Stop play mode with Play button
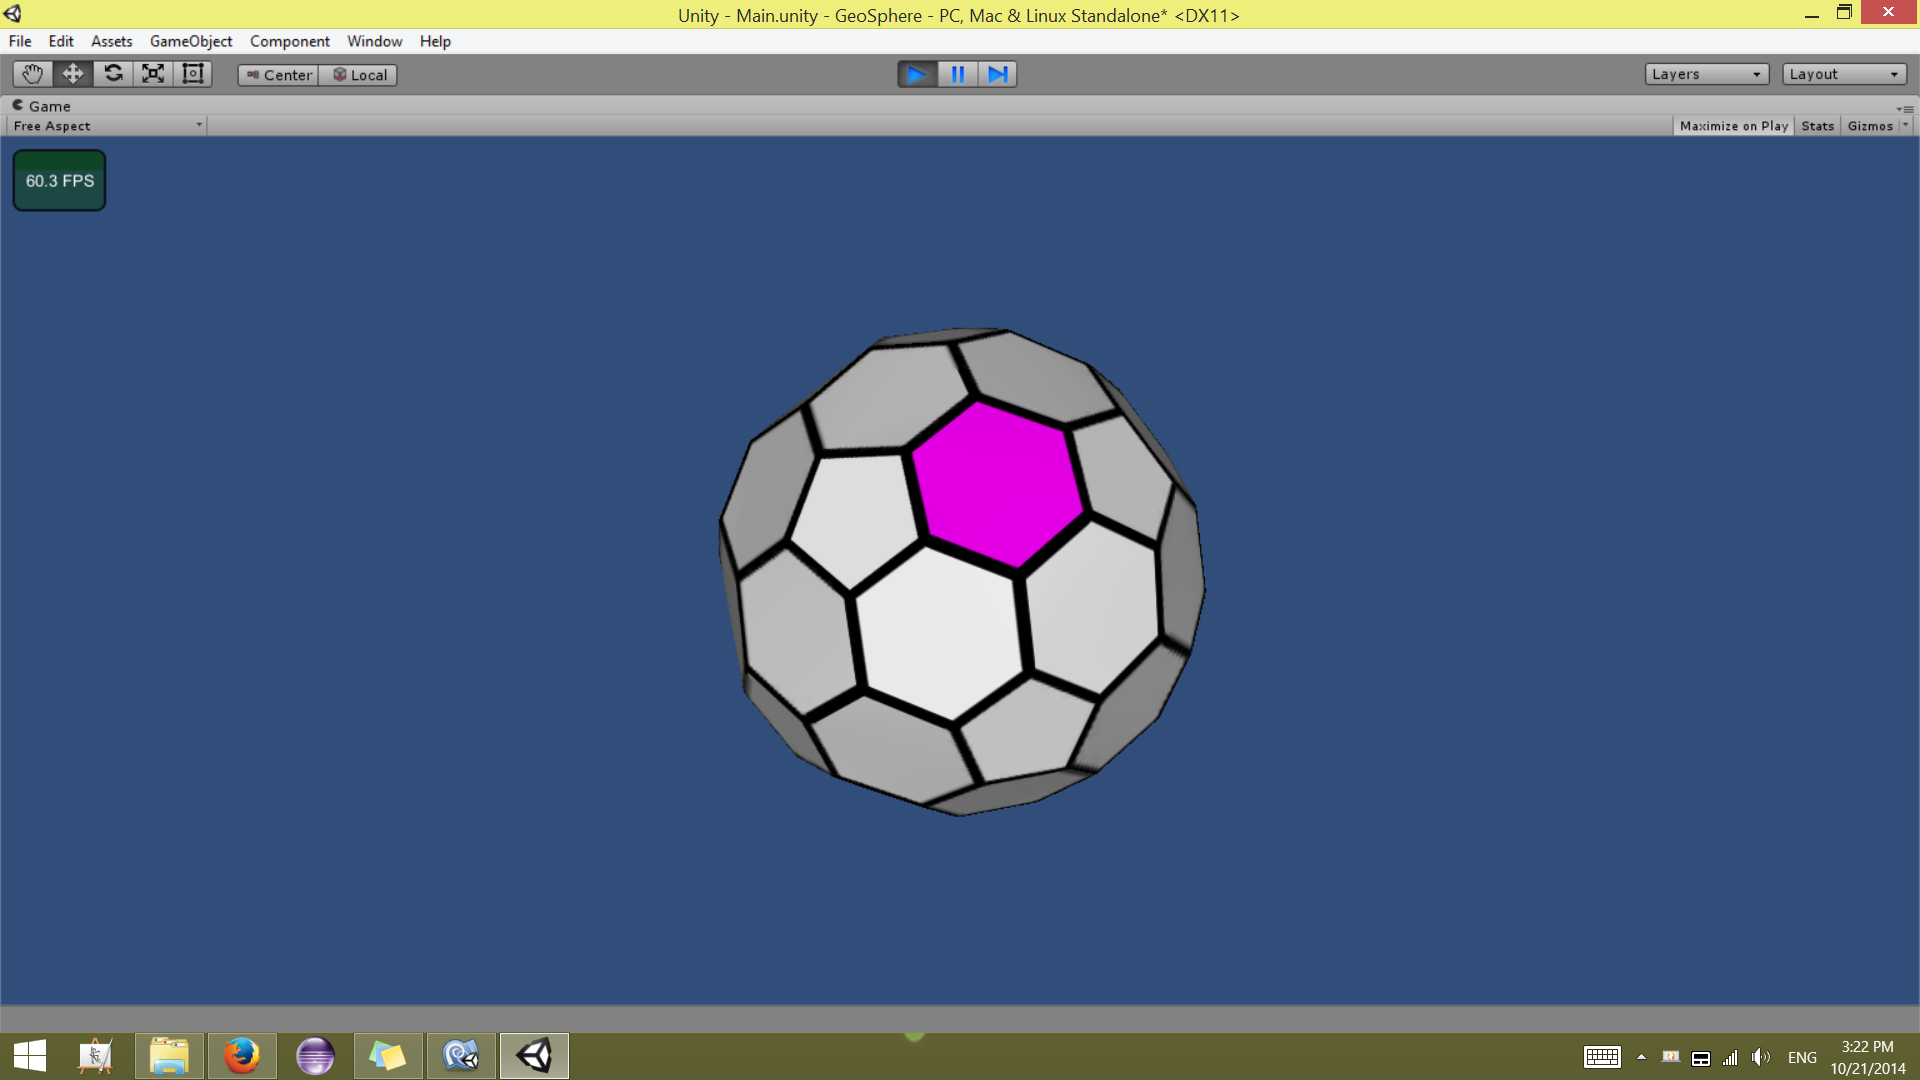 [916, 74]
